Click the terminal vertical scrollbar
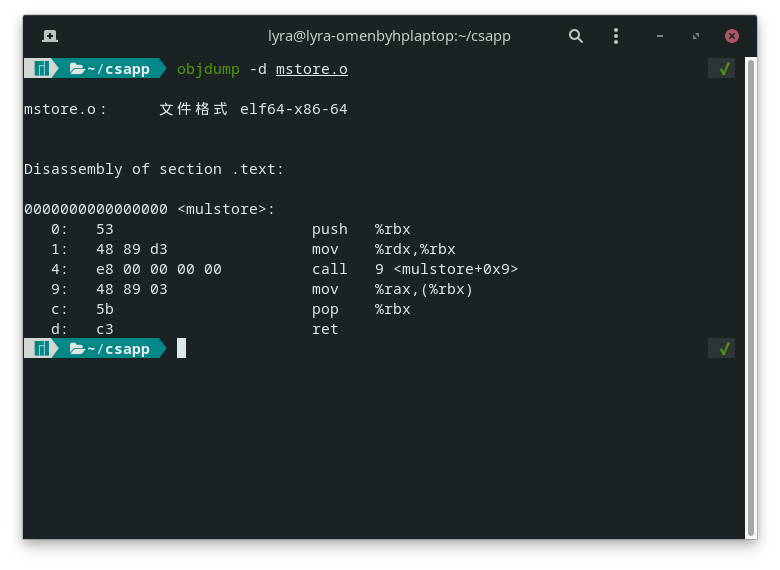The image size is (780, 570). click(x=751, y=297)
